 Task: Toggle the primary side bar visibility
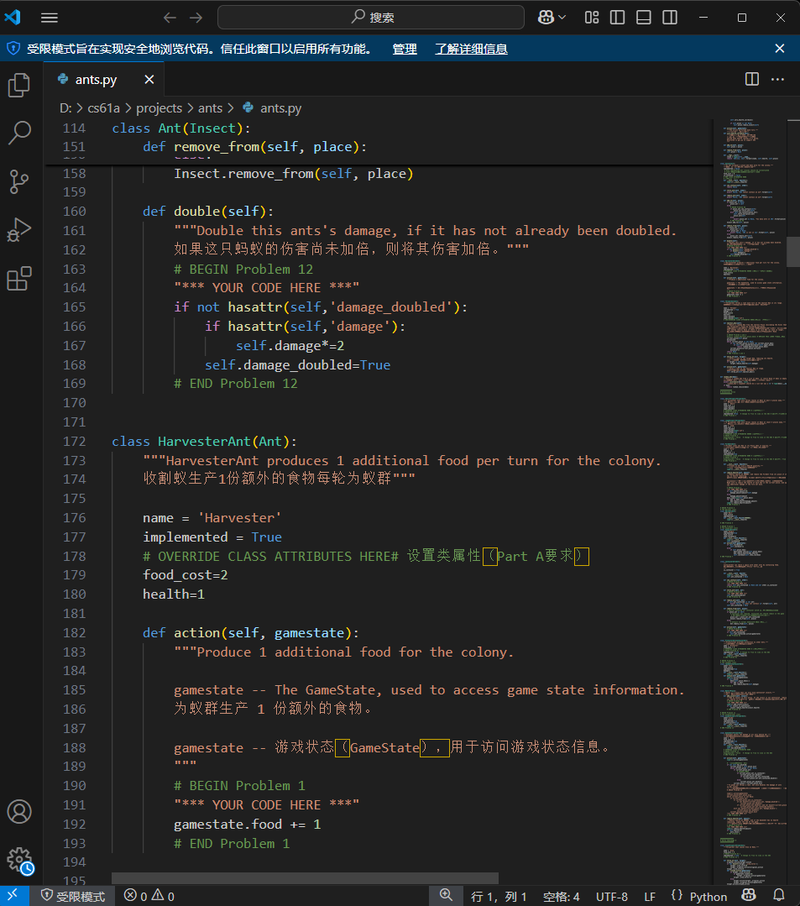[617, 17]
